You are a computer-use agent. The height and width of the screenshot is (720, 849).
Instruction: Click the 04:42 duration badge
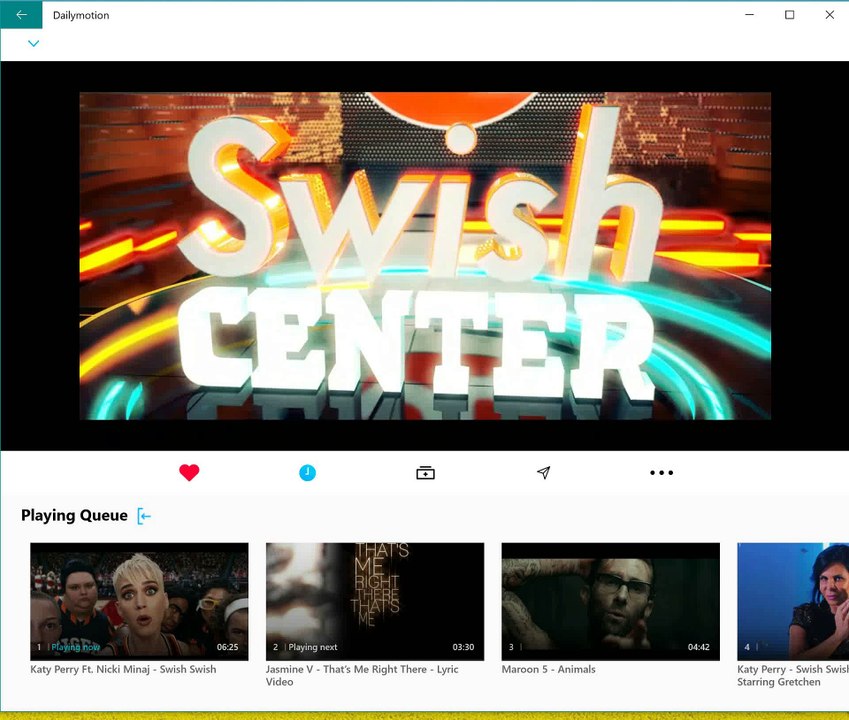point(698,647)
